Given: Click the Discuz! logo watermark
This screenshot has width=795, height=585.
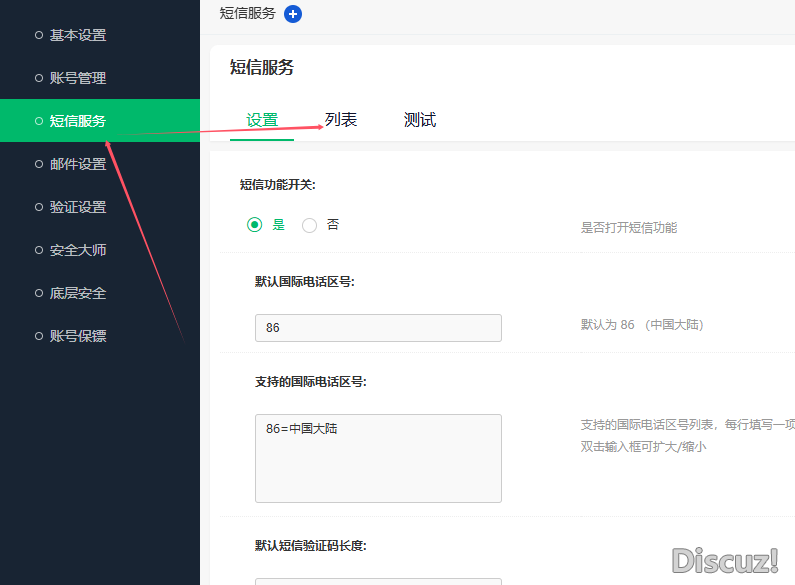Looking at the screenshot, I should tap(725, 560).
